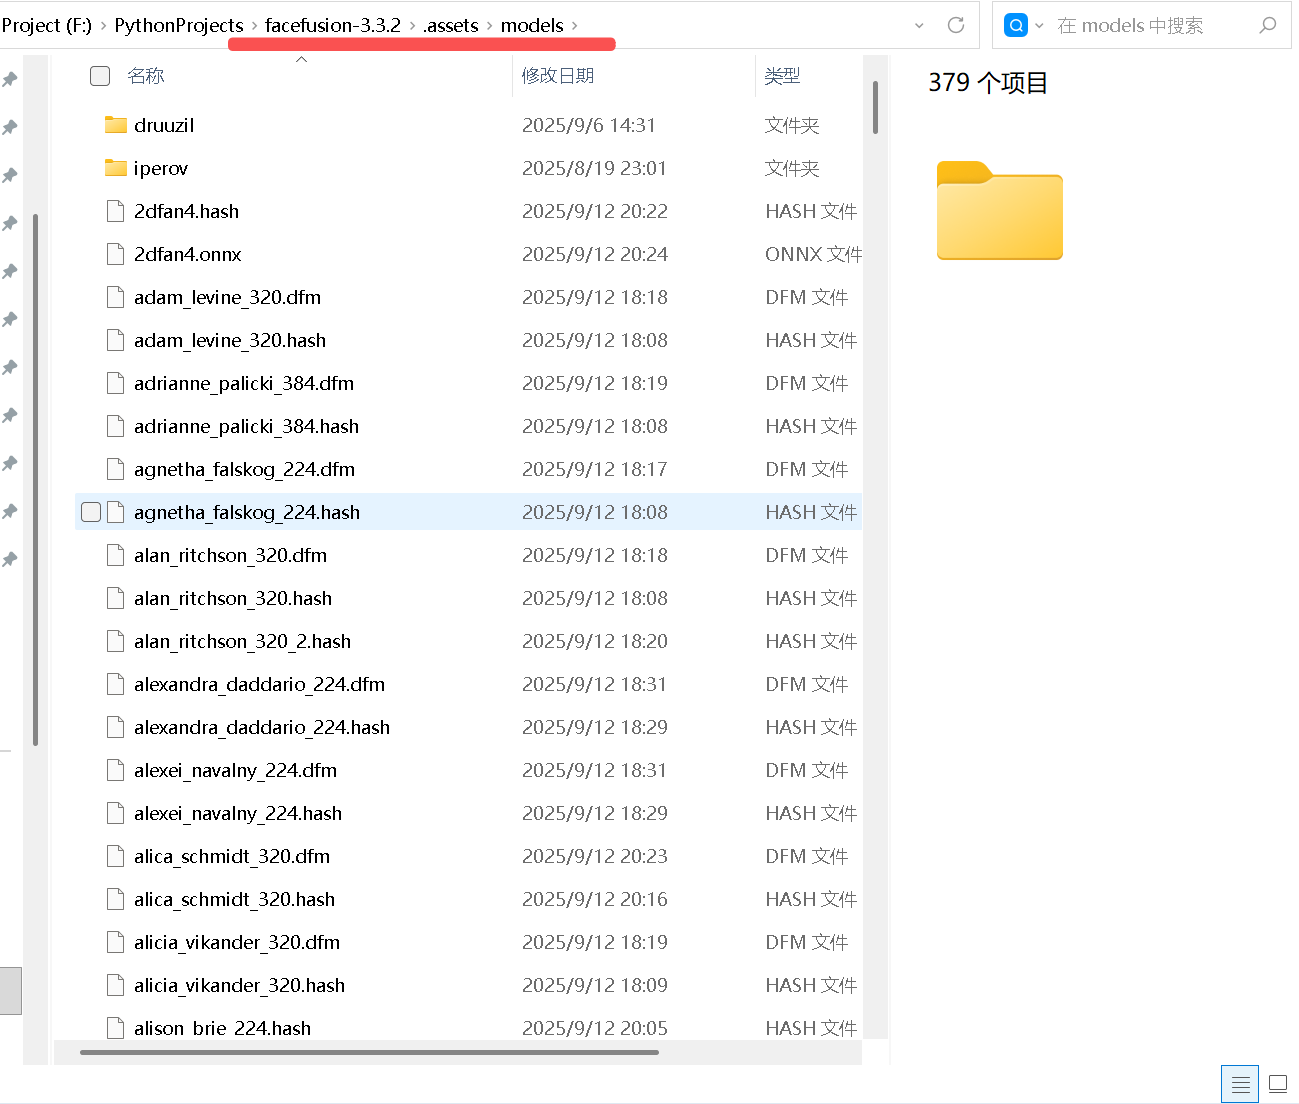Expand the chevron after facefusion-3.3.2 in the path

pyautogui.click(x=412, y=25)
